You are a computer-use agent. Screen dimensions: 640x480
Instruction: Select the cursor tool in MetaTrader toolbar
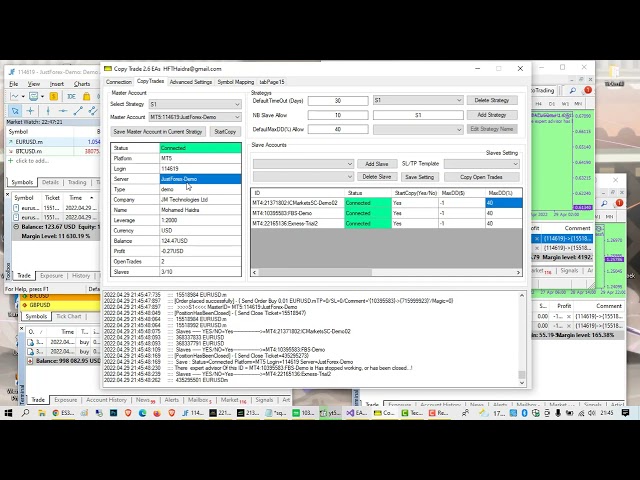pos(15,111)
